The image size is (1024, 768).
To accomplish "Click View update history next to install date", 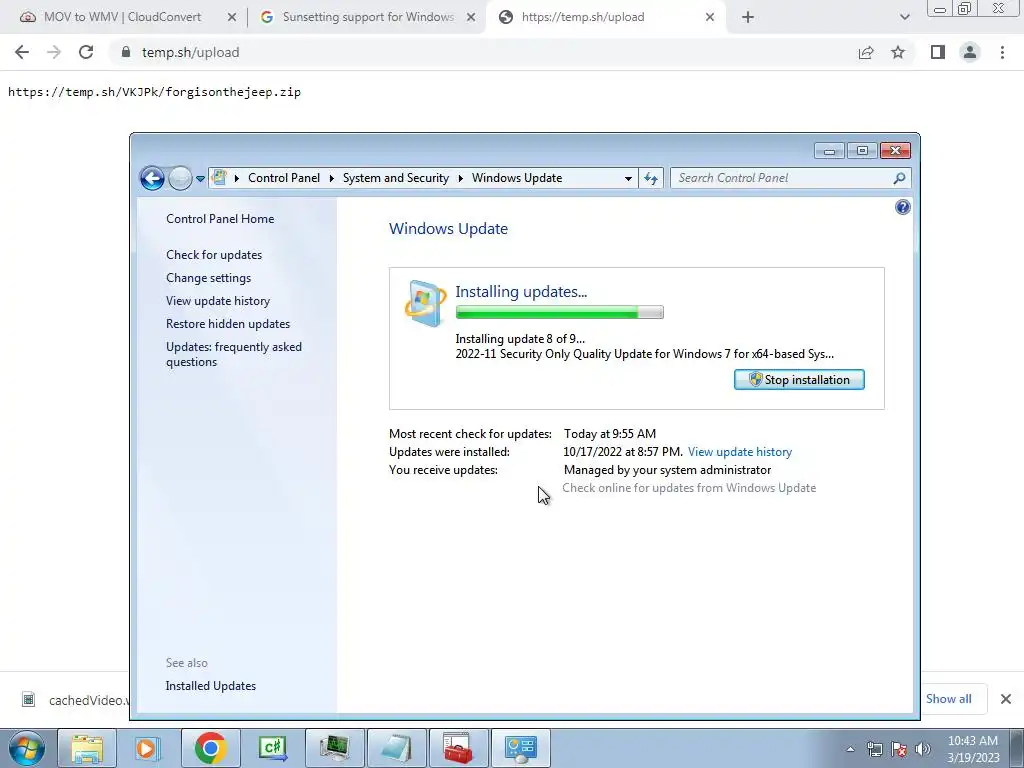I will tap(740, 452).
